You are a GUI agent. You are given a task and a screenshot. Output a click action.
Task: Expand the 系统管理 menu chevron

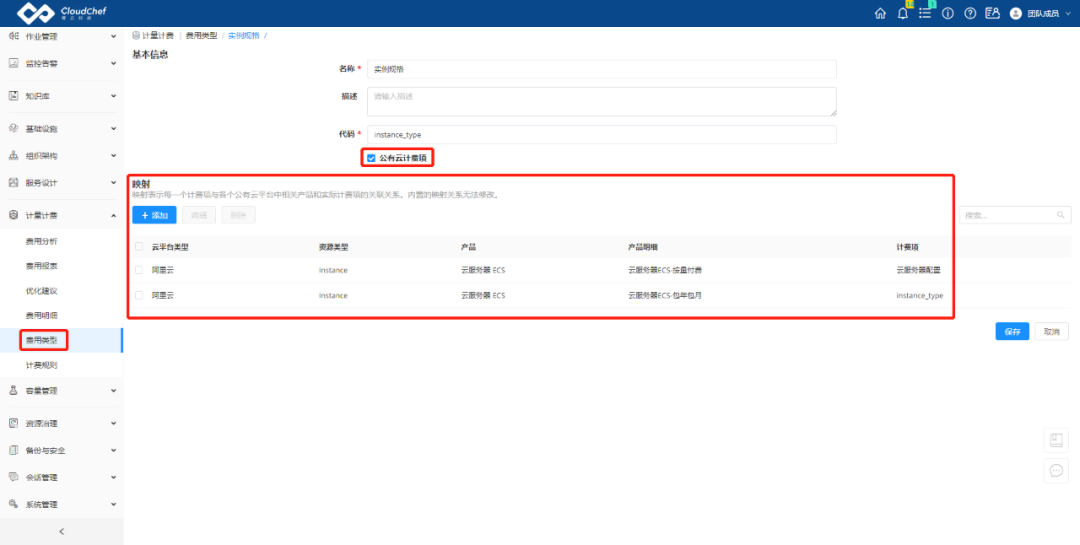(114, 504)
